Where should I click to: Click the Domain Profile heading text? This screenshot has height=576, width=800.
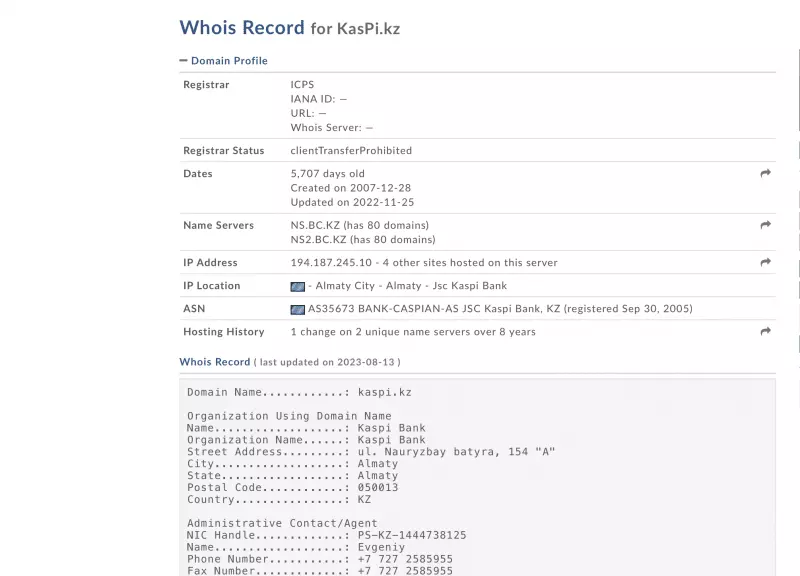229,60
